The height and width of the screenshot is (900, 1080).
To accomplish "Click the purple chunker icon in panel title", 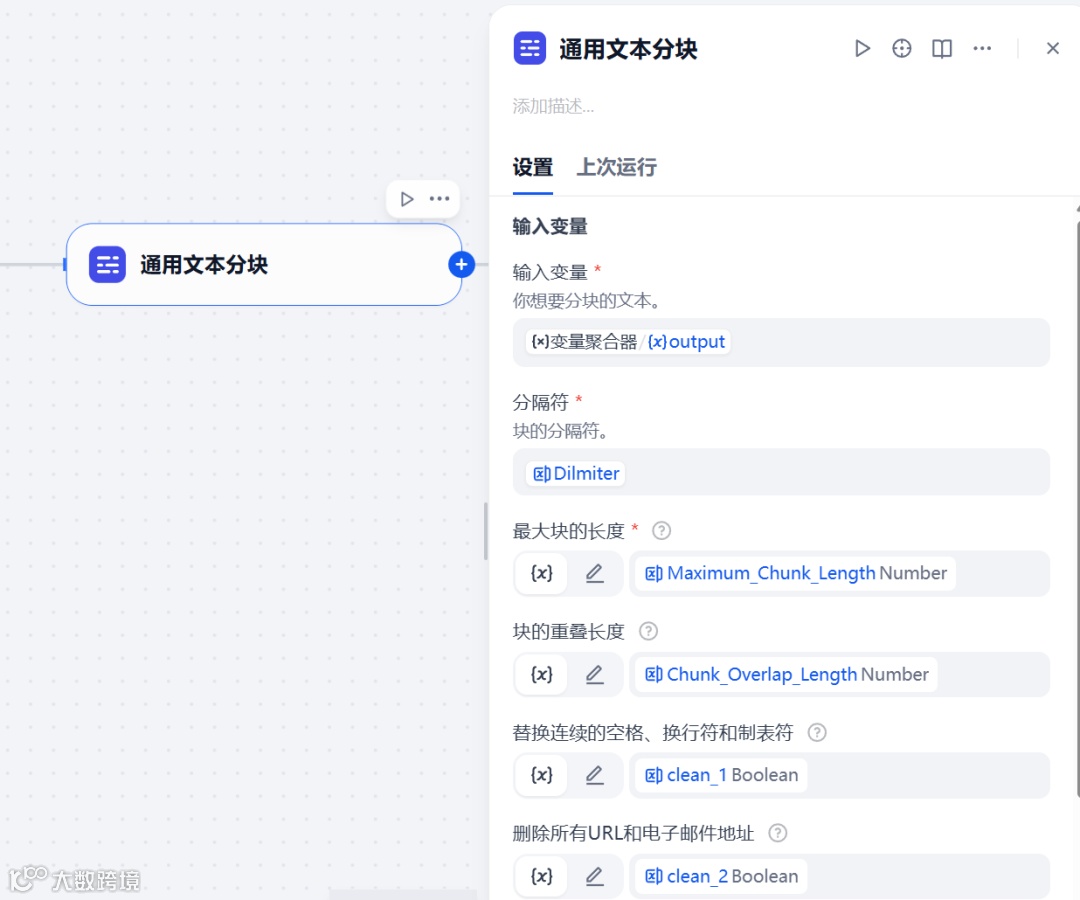I will coord(530,48).
